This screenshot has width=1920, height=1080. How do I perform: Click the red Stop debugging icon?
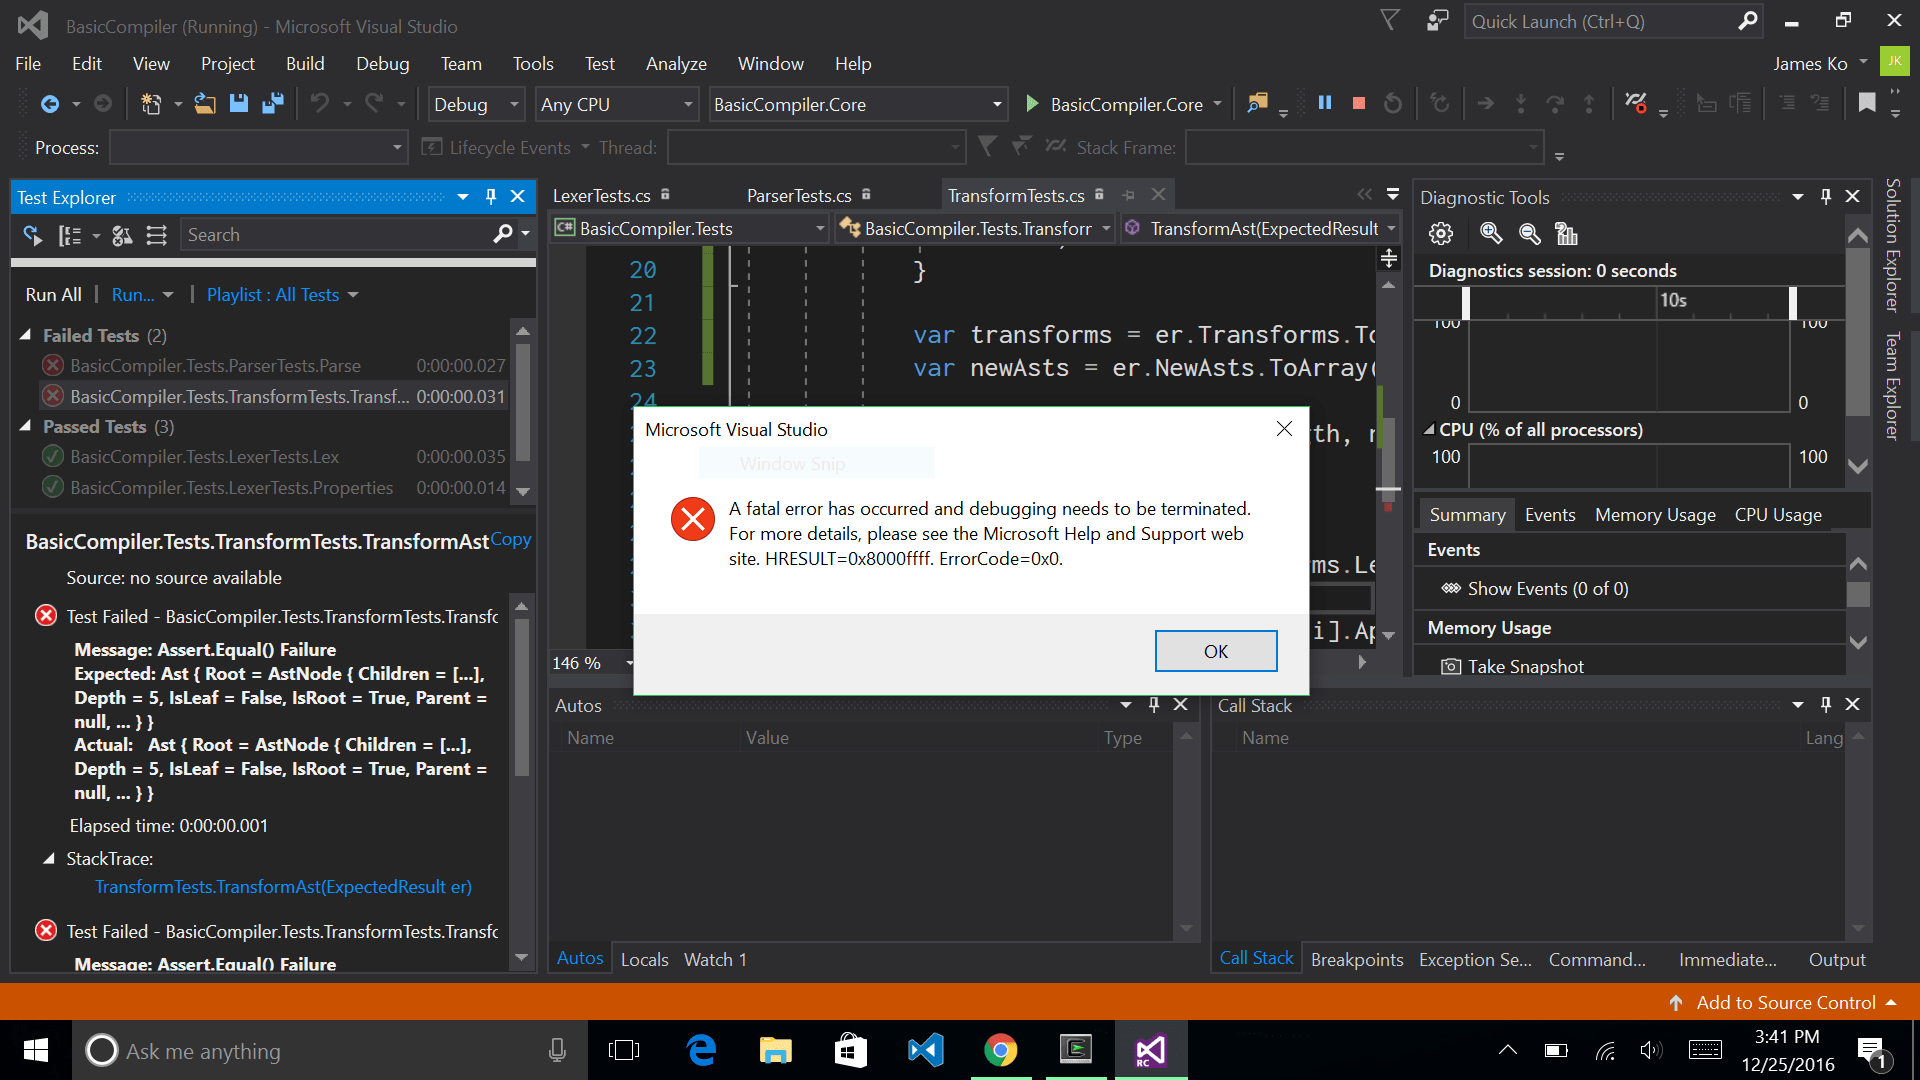click(x=1358, y=103)
